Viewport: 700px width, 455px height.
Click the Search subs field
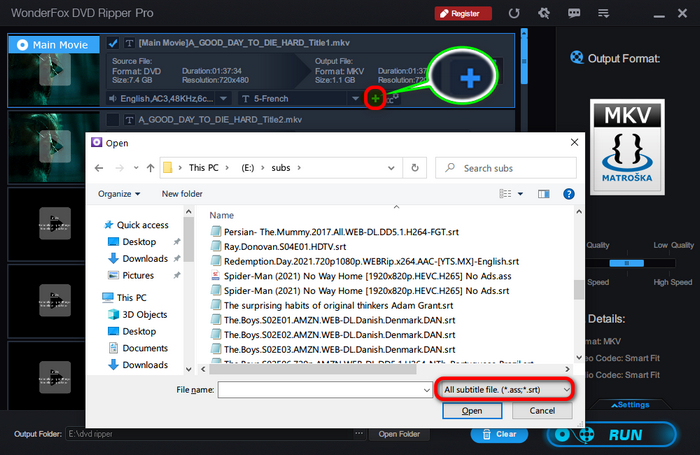(506, 168)
